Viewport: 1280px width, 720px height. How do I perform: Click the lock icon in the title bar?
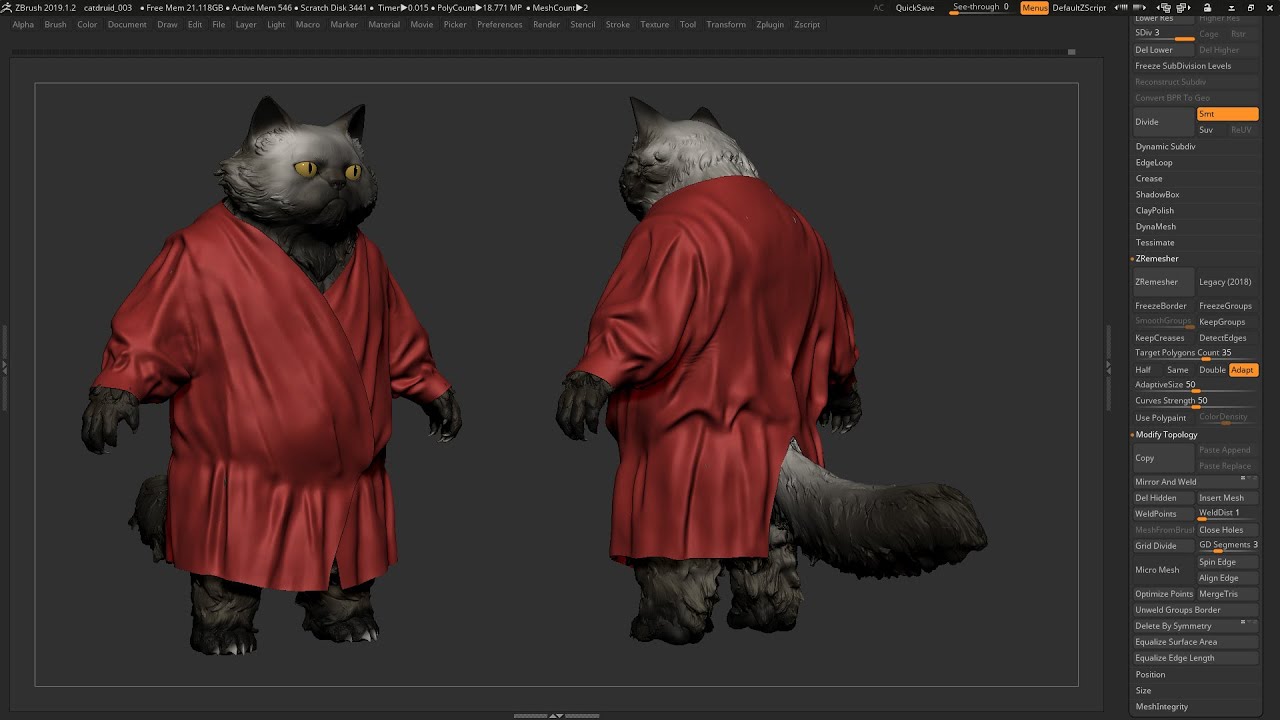click(x=1208, y=8)
